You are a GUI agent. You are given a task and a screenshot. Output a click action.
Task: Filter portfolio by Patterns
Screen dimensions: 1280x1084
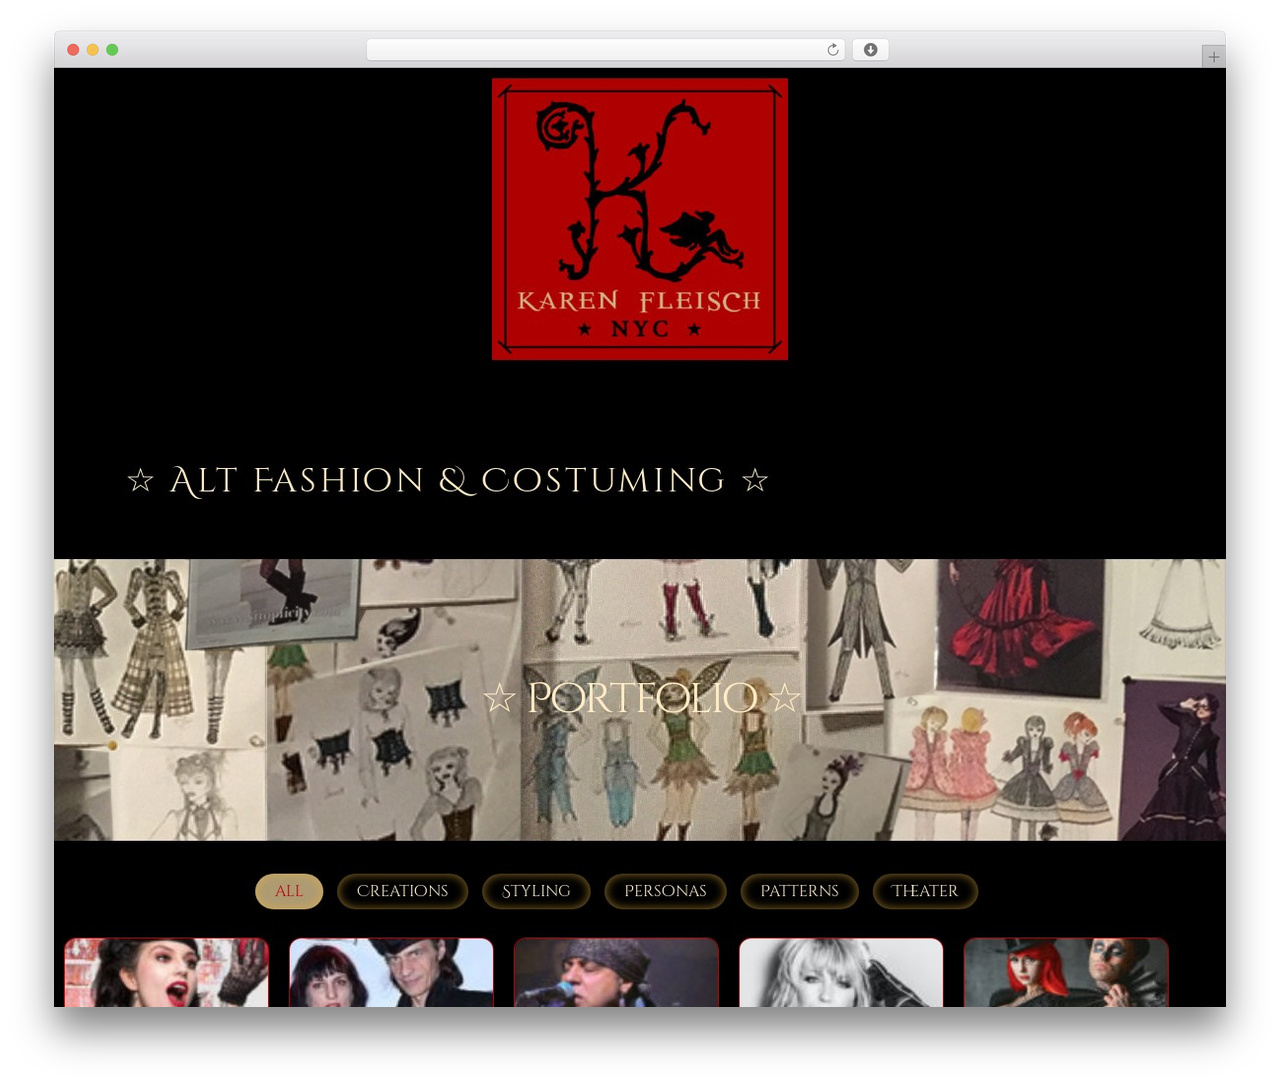tap(799, 891)
